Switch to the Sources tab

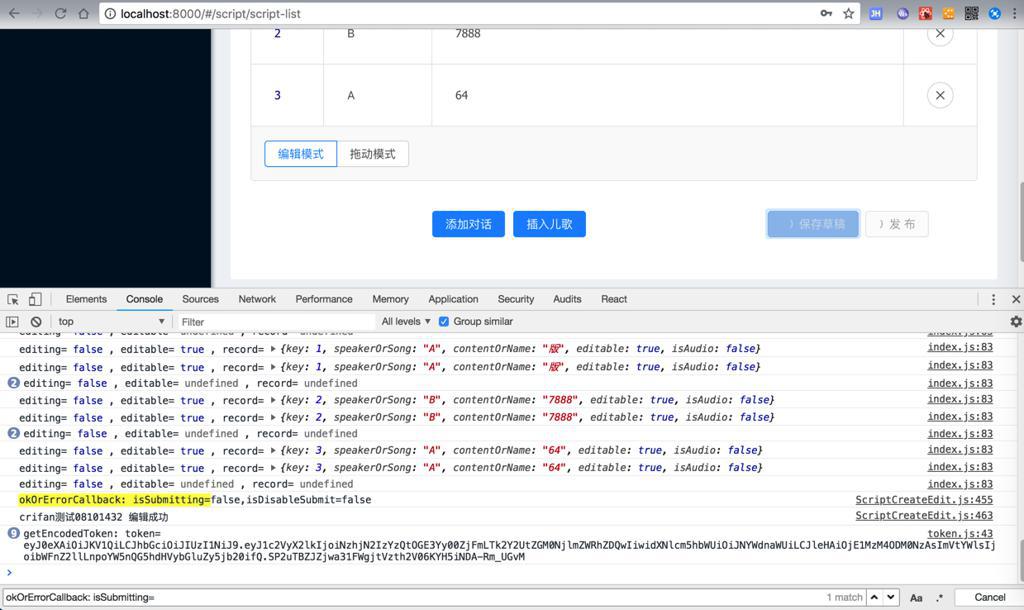(200, 299)
